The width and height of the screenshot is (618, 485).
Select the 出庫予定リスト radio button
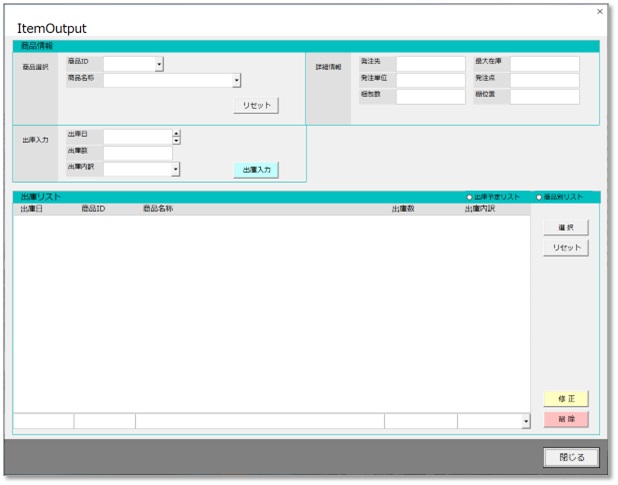[469, 197]
